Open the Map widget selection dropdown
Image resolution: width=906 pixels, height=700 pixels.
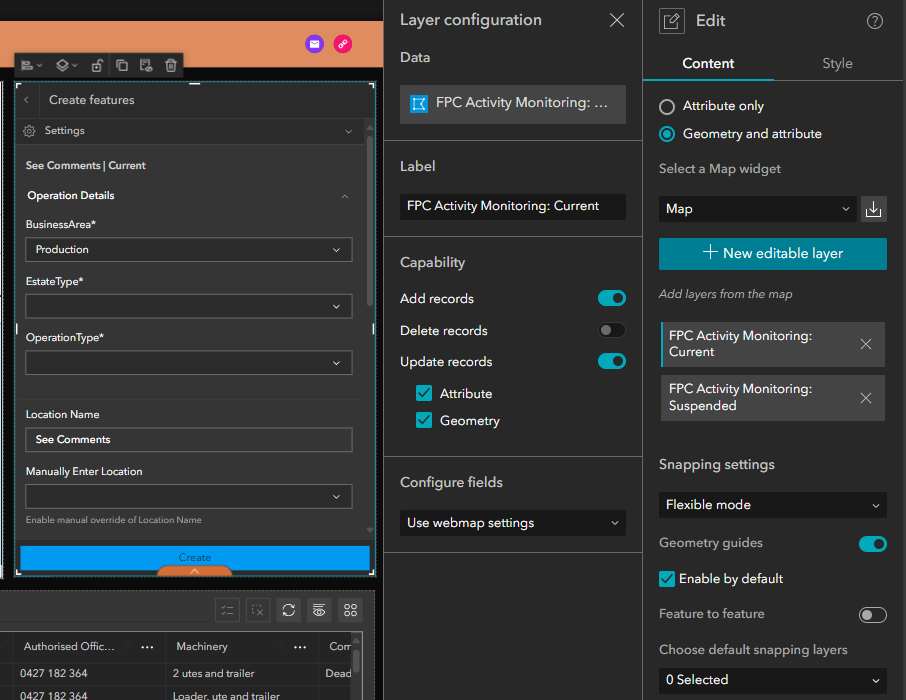point(758,209)
